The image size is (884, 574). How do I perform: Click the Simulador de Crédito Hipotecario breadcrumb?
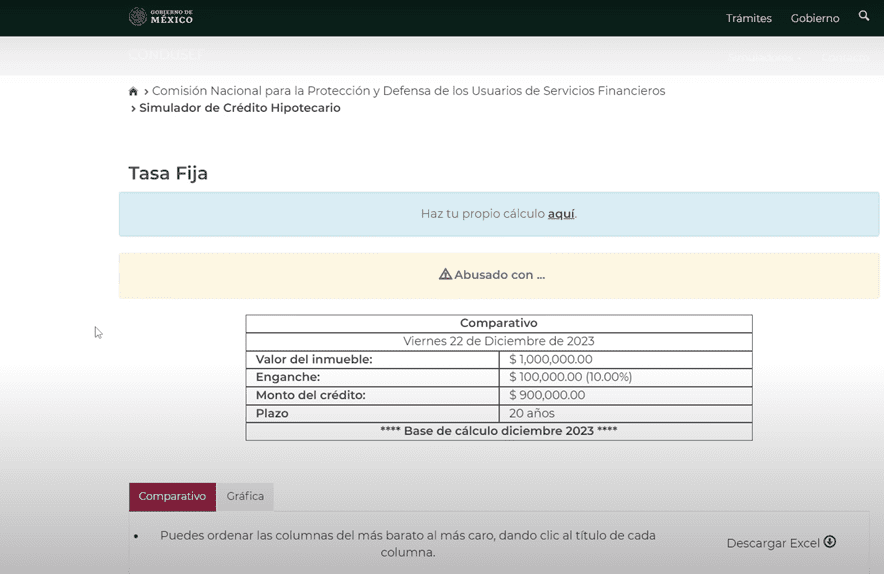pyautogui.click(x=240, y=108)
